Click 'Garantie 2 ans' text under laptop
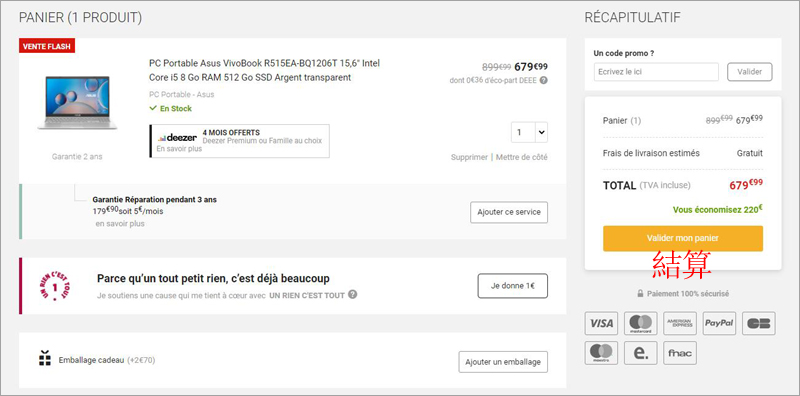The image size is (800, 396). [77, 157]
